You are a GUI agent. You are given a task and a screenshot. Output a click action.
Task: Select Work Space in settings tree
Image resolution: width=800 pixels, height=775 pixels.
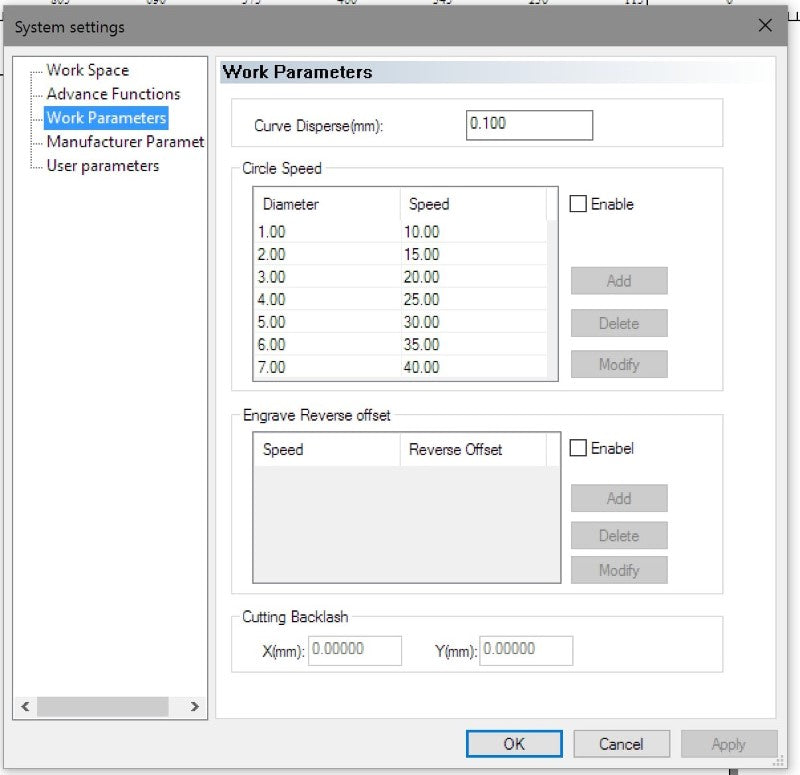87,70
